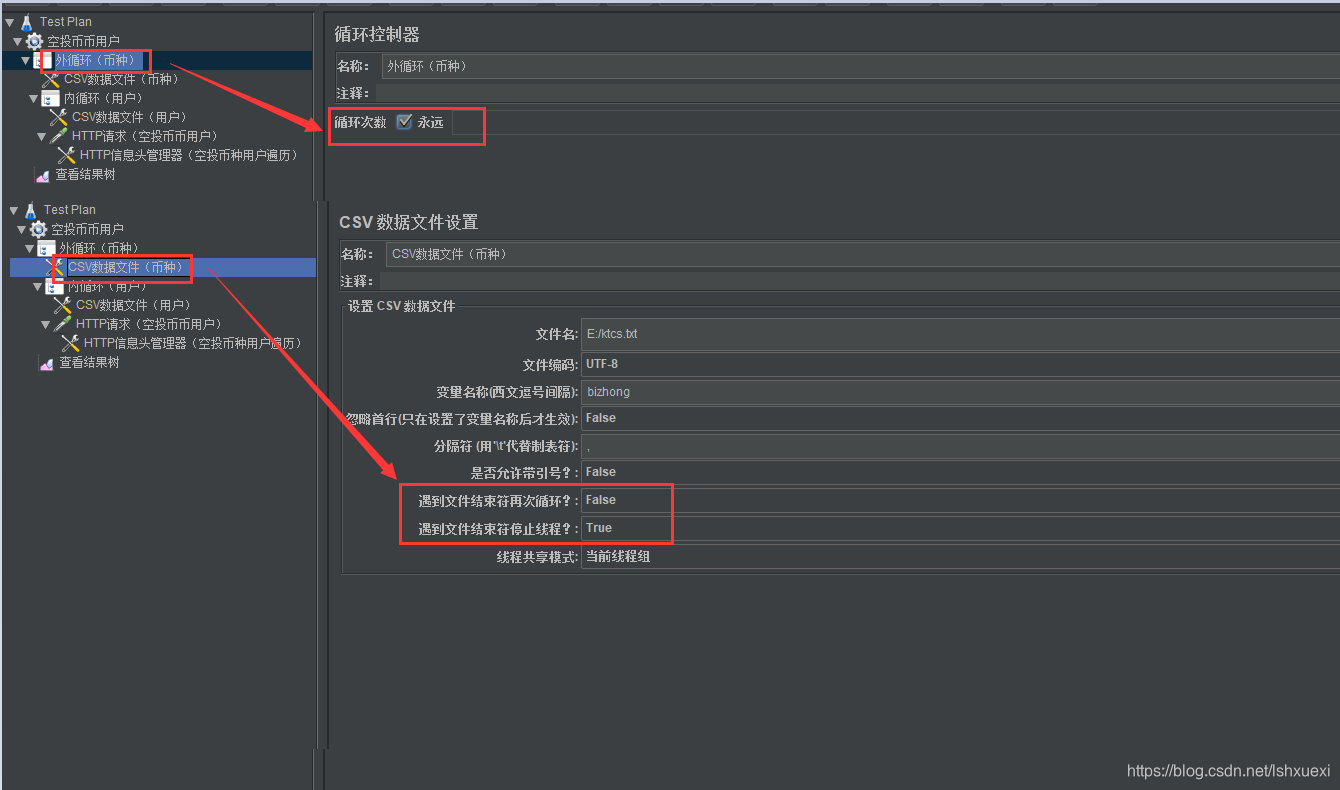Select the 外循环（币种） label in the tree beside 循环控制器
This screenshot has width=1340, height=790.
click(x=95, y=60)
